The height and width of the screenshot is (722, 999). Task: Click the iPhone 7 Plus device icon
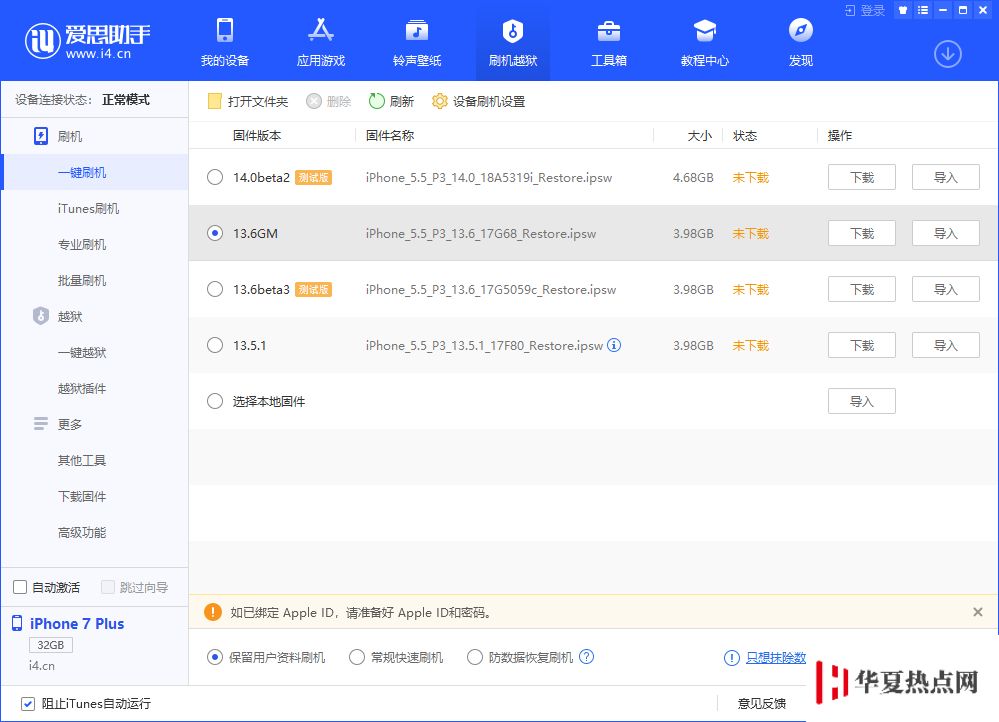click(17, 623)
